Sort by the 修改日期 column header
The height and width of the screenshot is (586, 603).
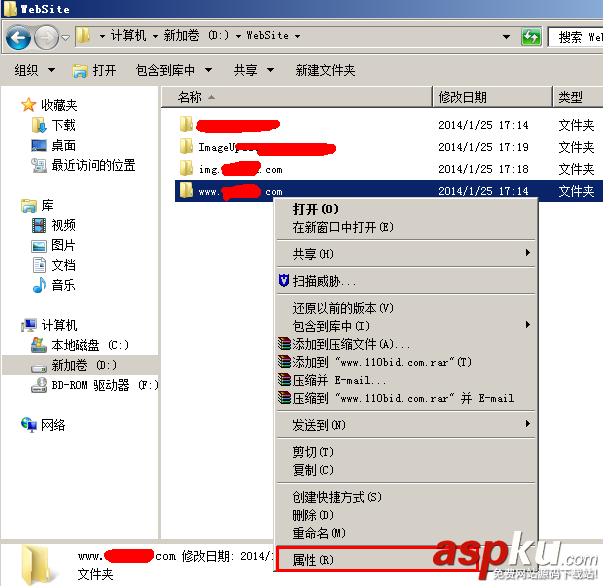pos(493,97)
